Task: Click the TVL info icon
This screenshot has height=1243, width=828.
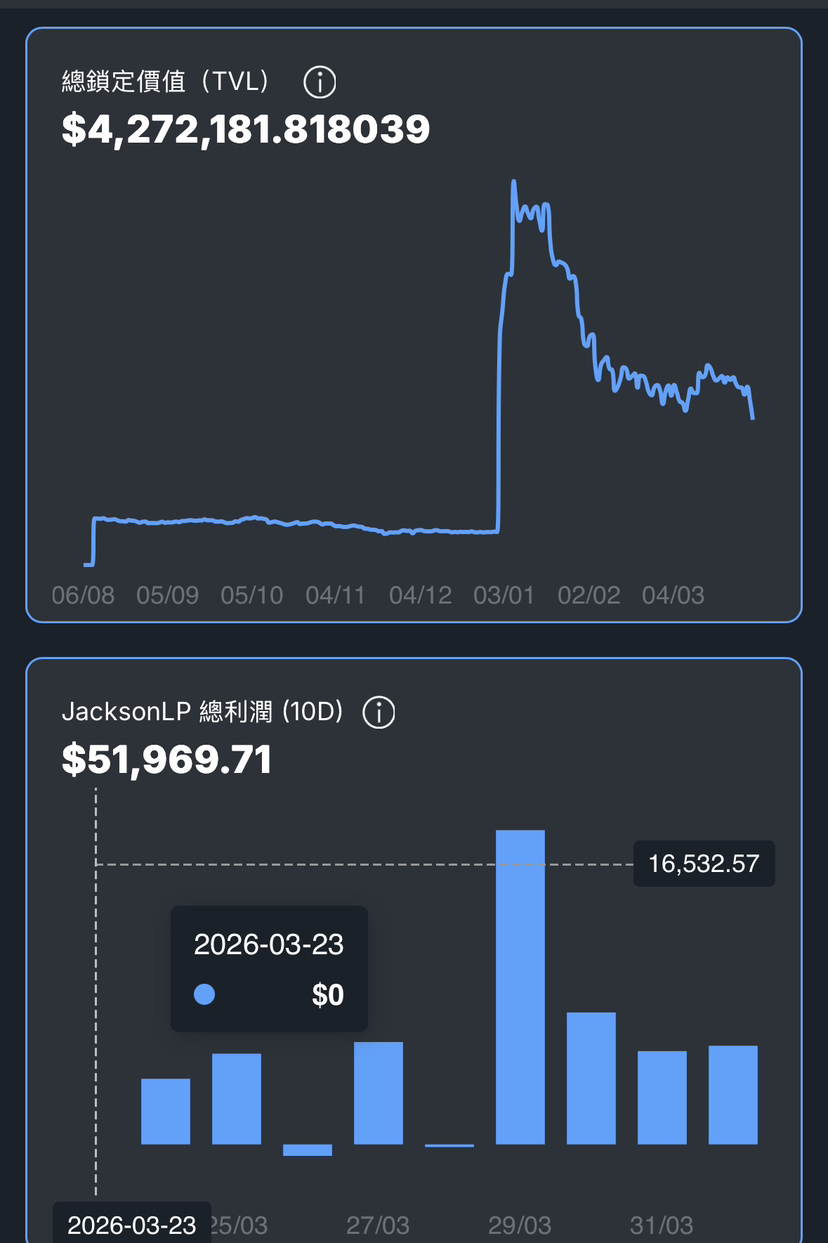Action: [x=320, y=82]
